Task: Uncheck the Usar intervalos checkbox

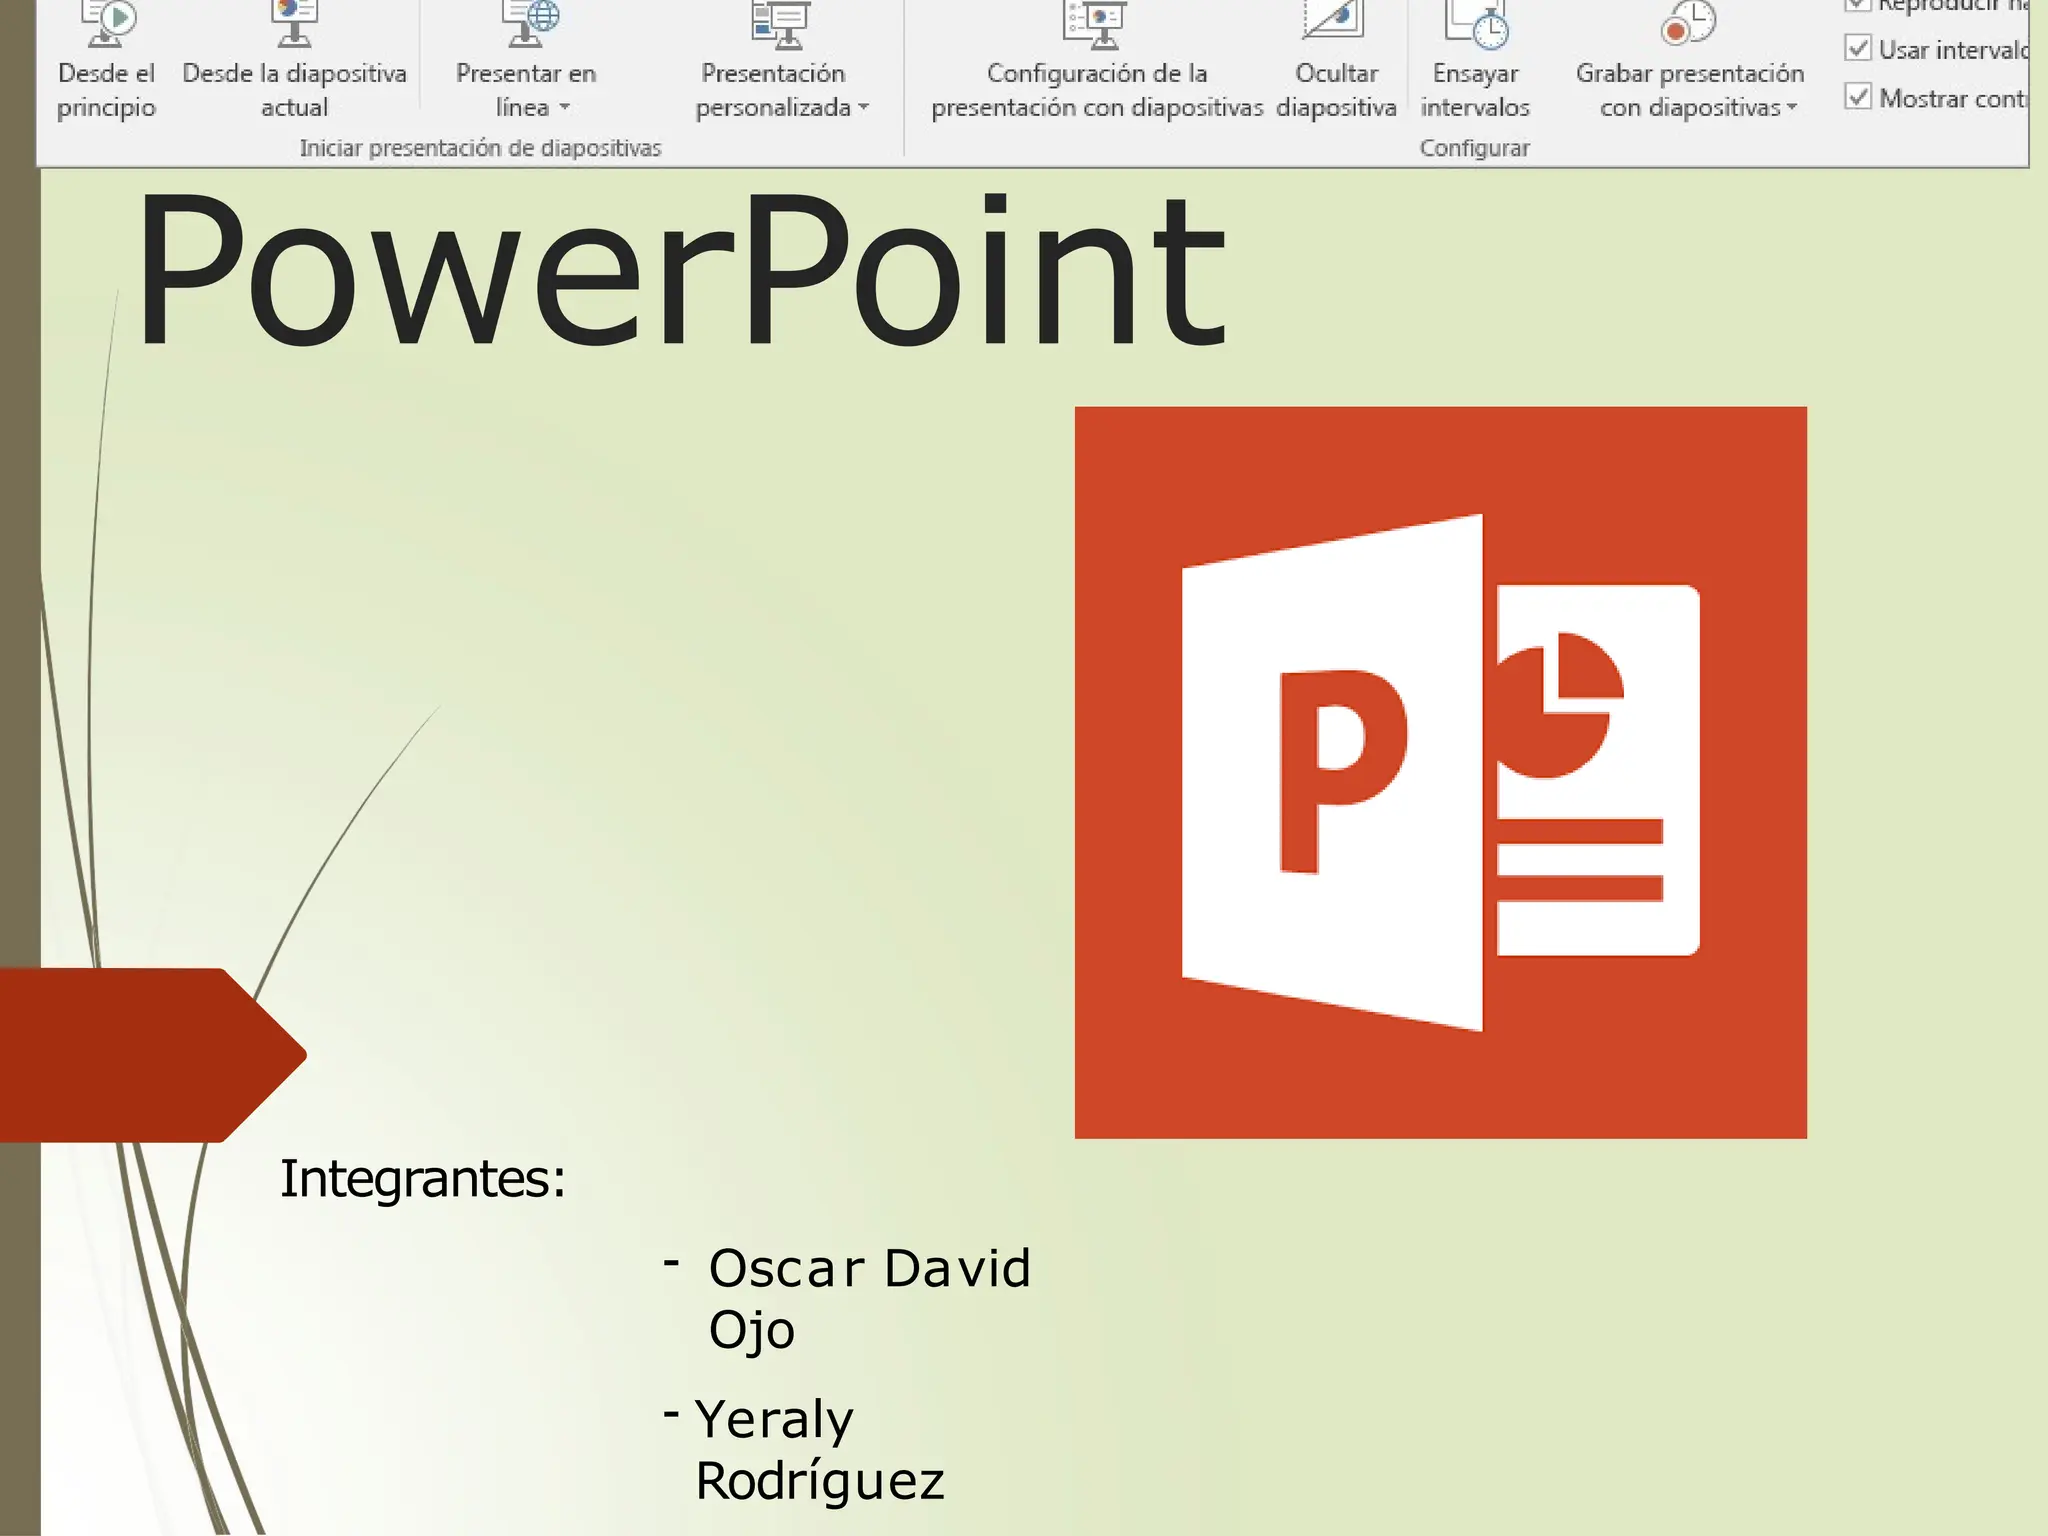Action: pyautogui.click(x=1858, y=48)
